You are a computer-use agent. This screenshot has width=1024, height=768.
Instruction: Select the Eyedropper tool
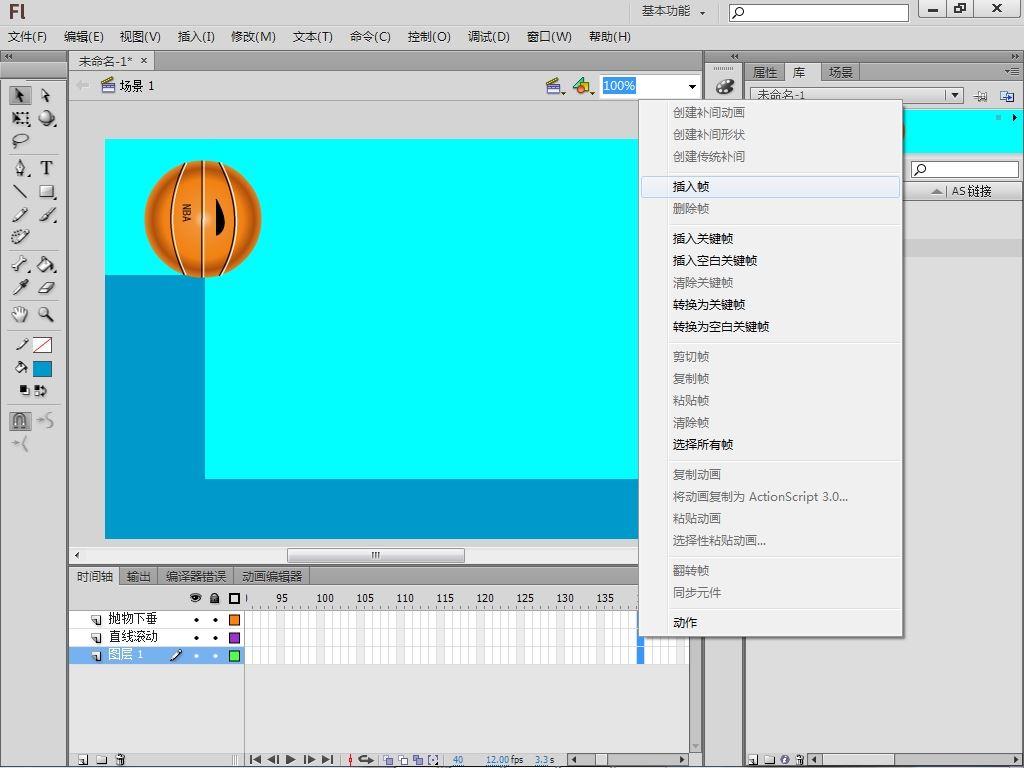click(x=20, y=287)
